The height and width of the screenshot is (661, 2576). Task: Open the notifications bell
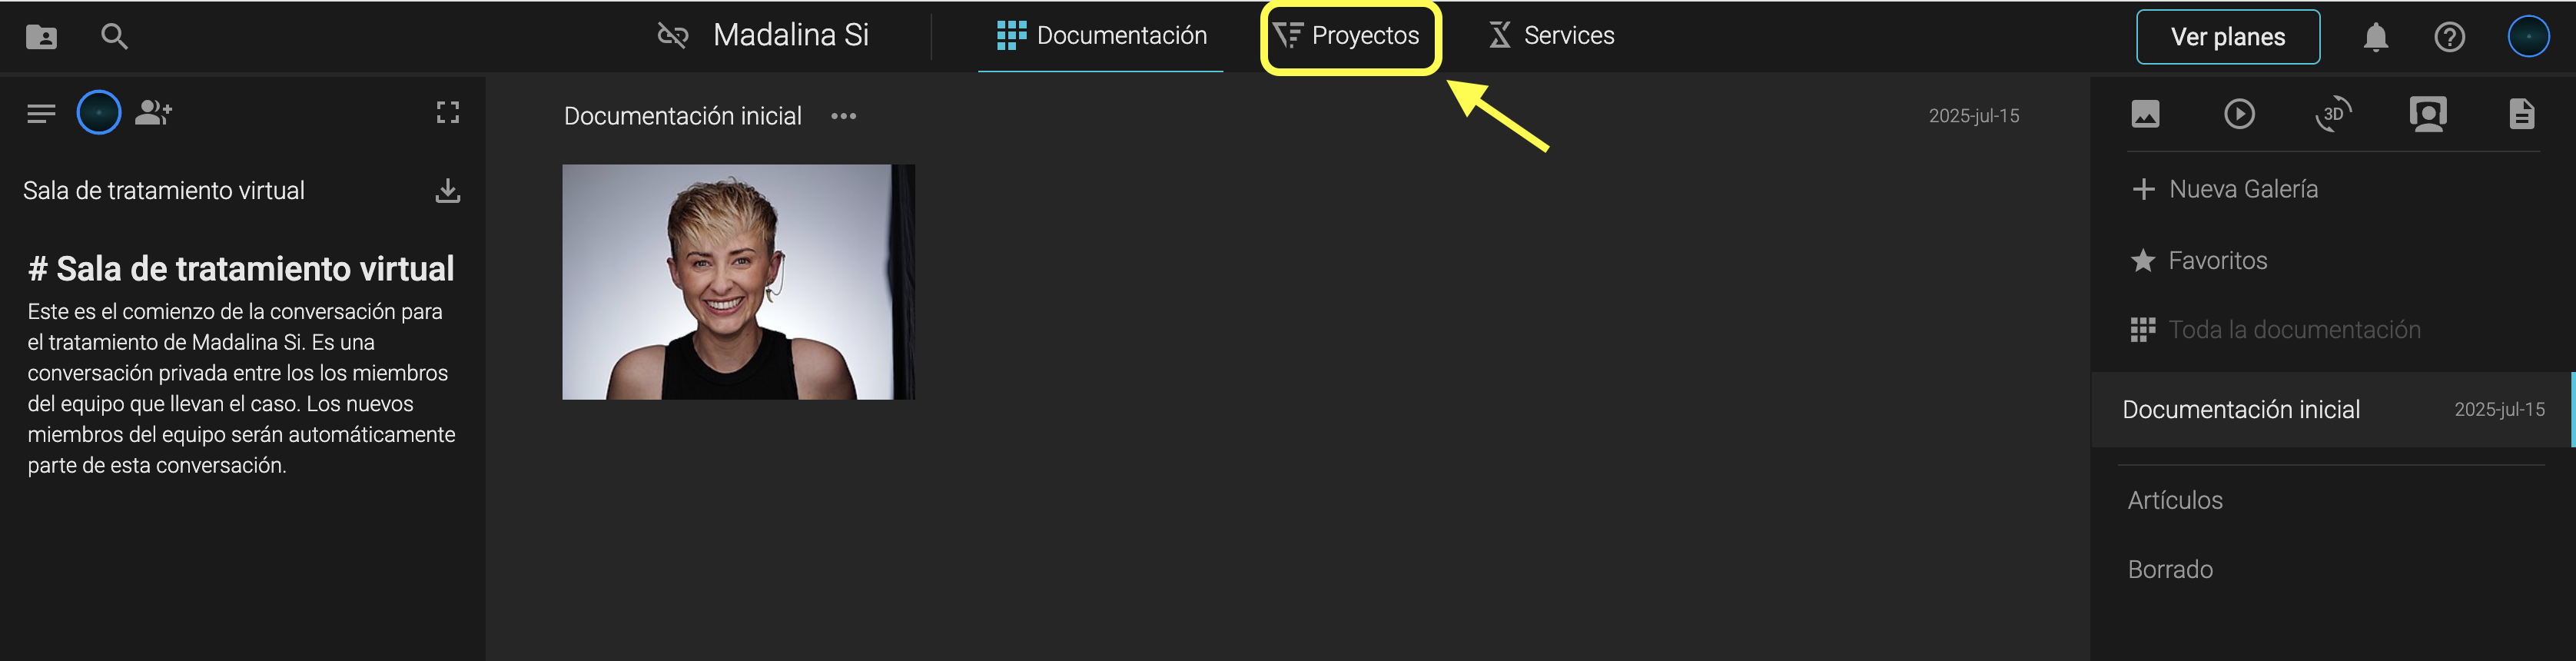pos(2375,37)
